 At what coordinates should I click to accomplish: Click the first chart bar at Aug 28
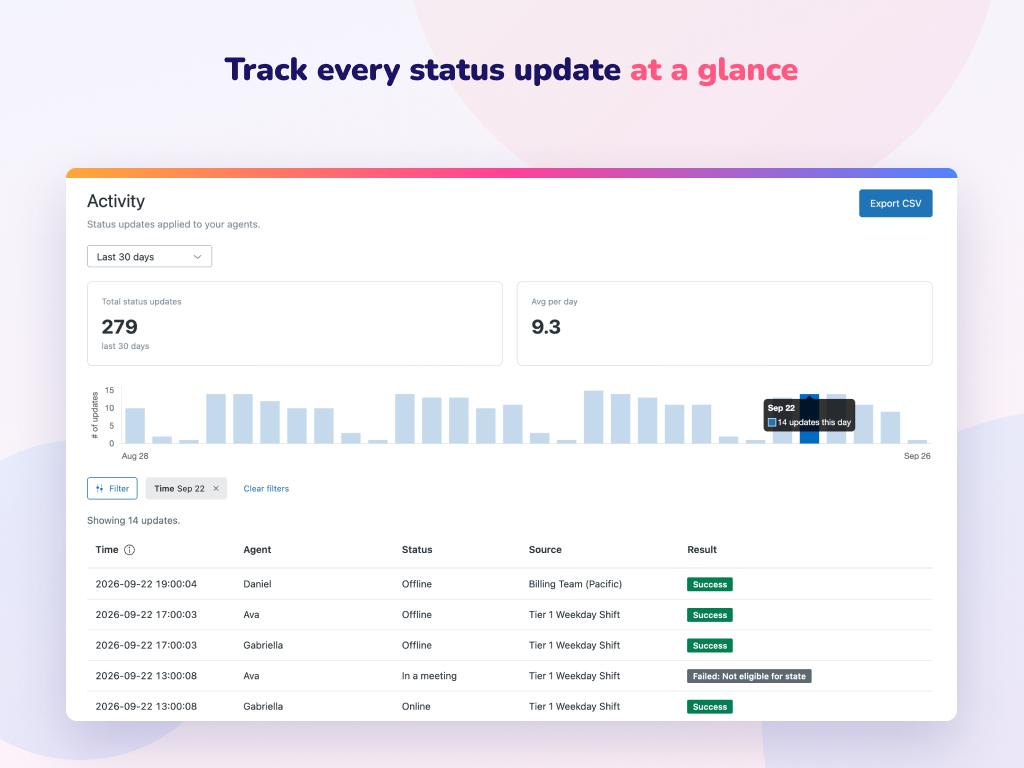pyautogui.click(x=135, y=426)
